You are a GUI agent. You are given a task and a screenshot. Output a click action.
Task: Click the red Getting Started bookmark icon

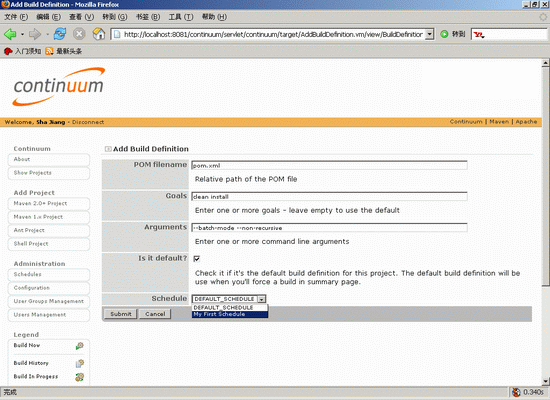coord(8,51)
